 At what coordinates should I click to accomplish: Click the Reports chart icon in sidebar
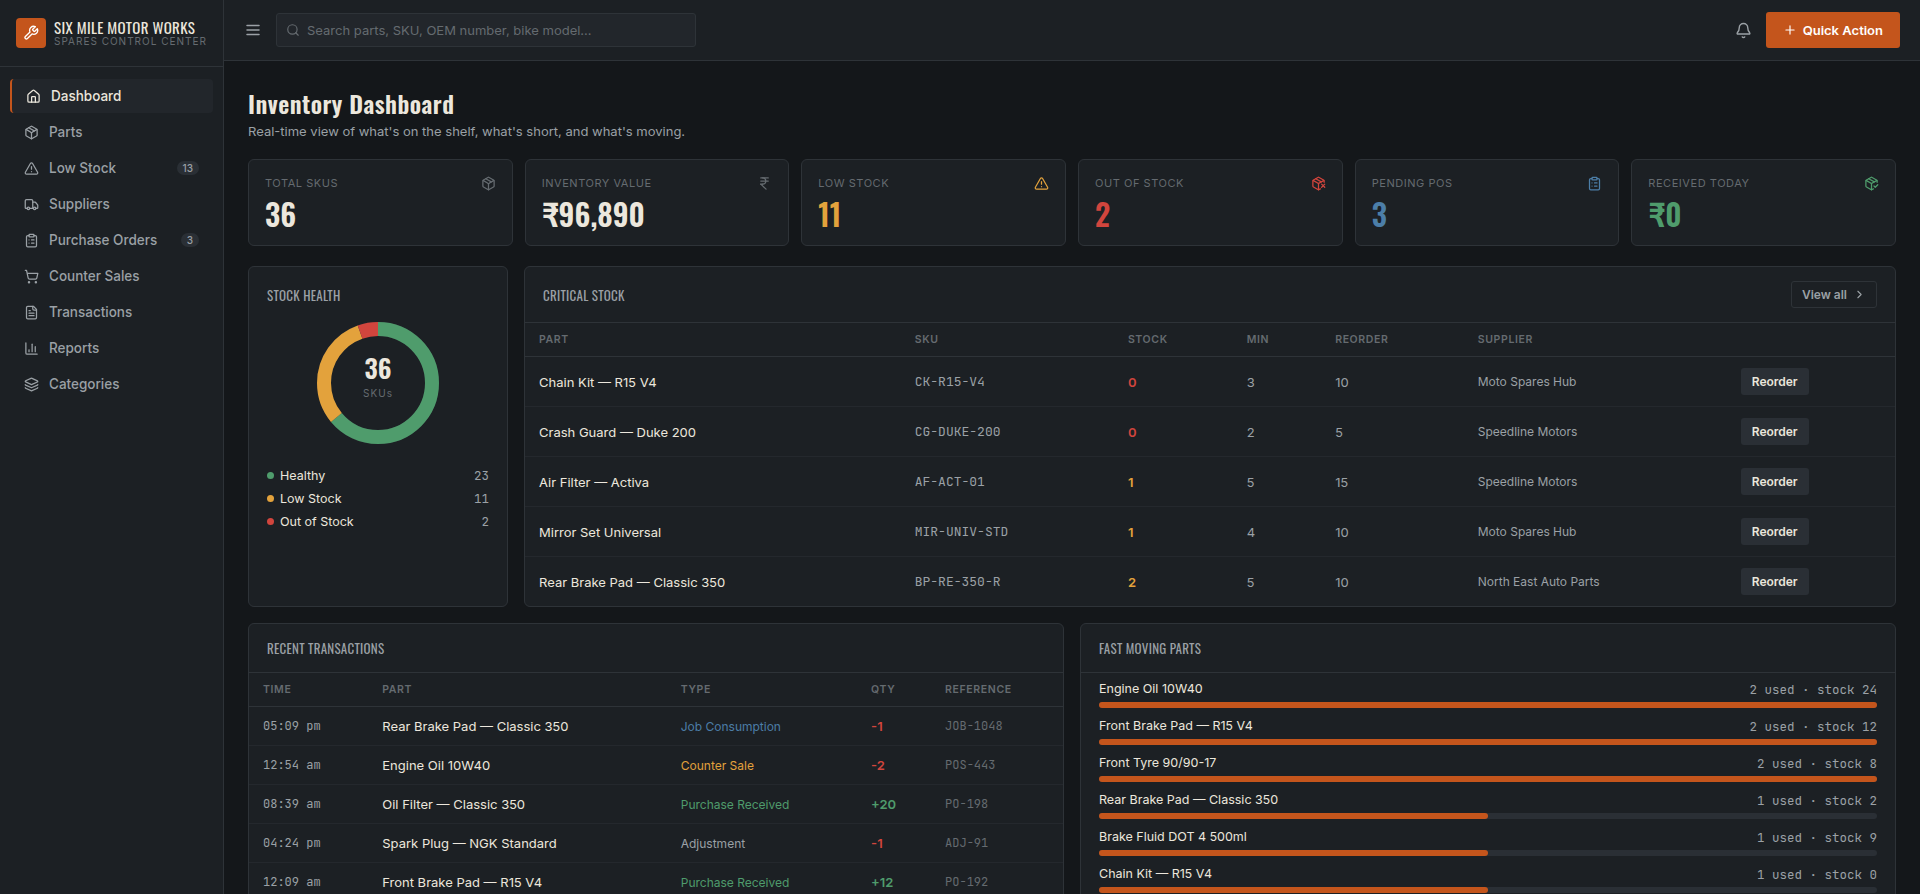32,348
